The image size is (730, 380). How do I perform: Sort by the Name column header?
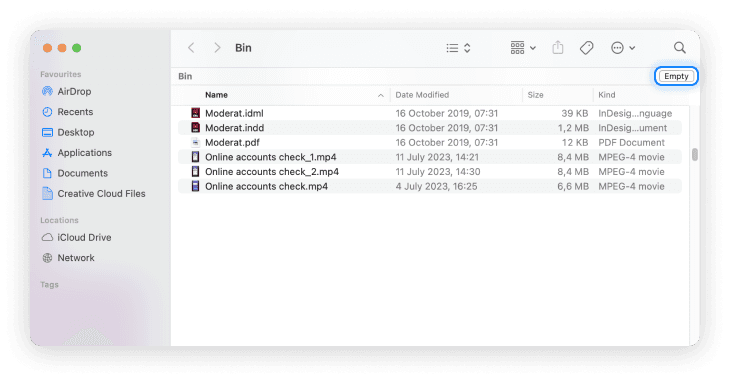216,95
